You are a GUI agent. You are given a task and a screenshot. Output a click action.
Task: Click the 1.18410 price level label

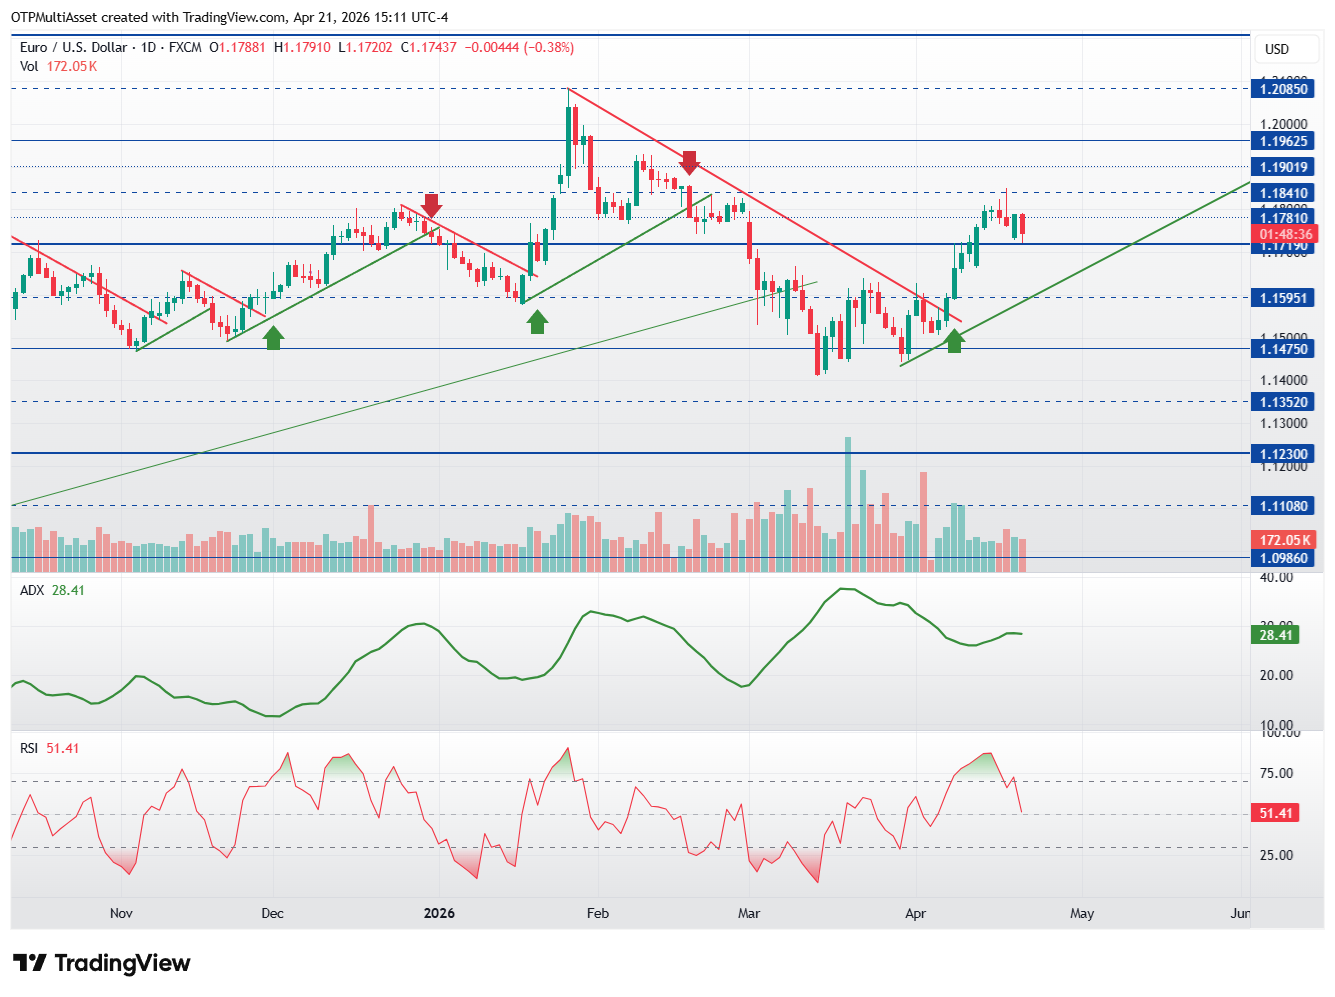[x=1284, y=193]
